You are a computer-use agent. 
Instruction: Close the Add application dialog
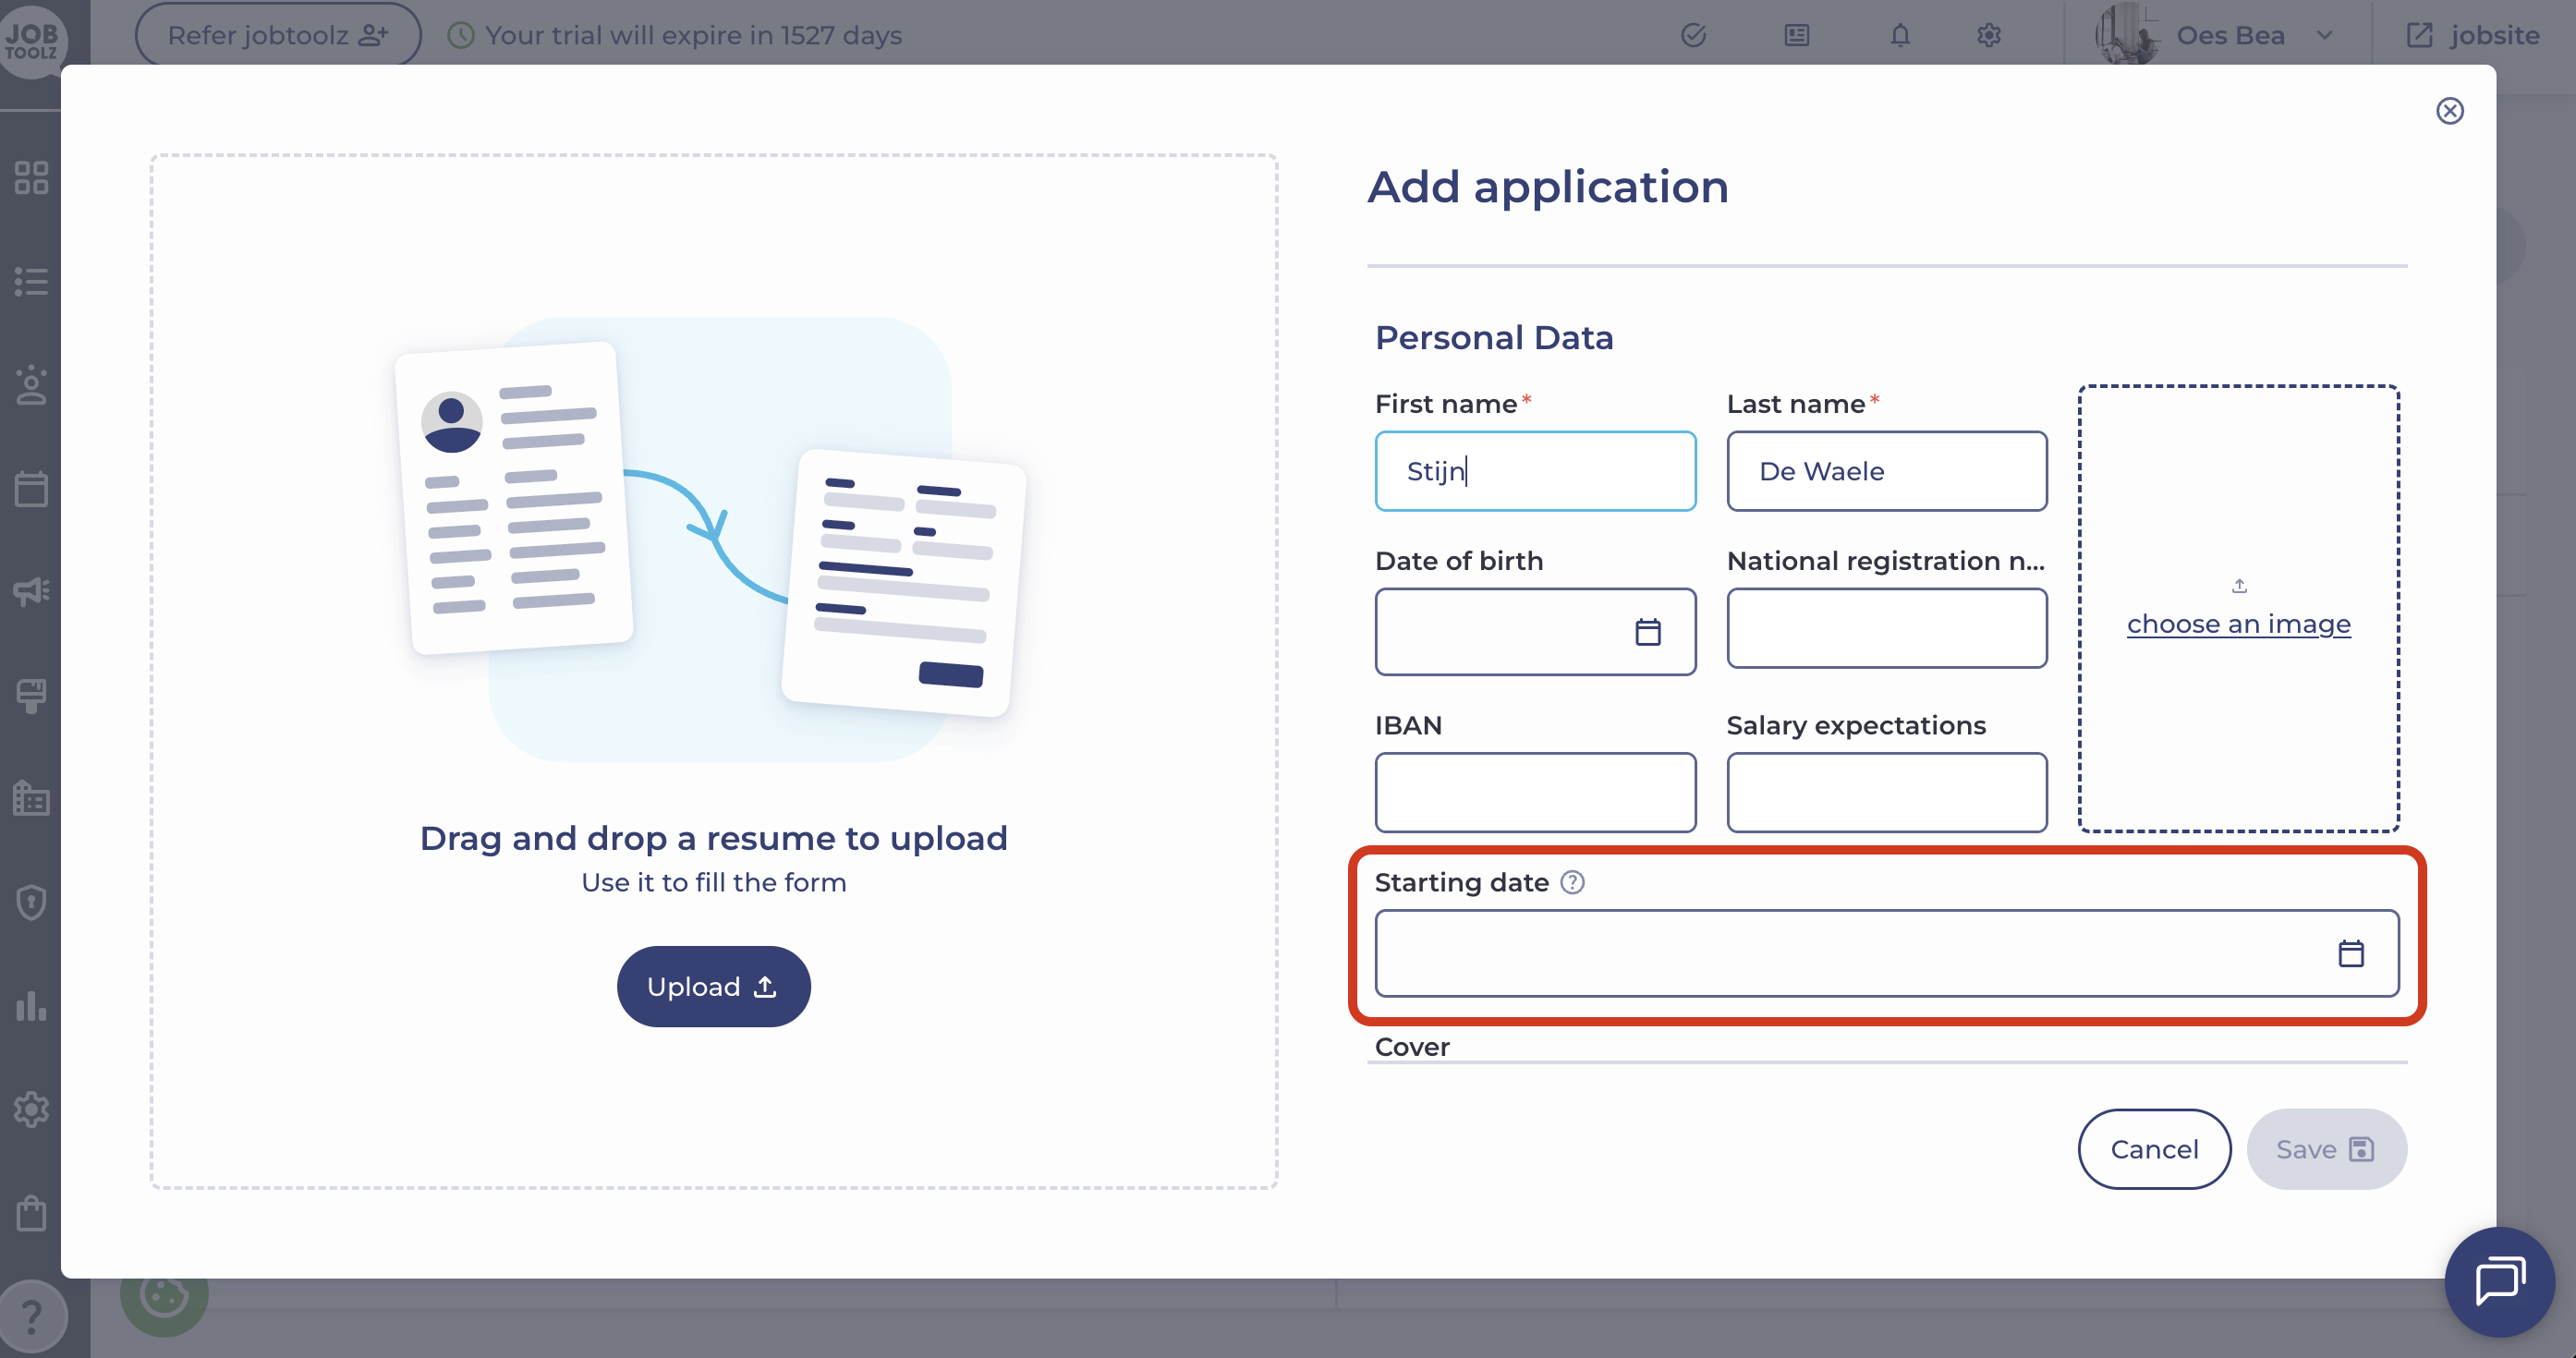click(2449, 111)
